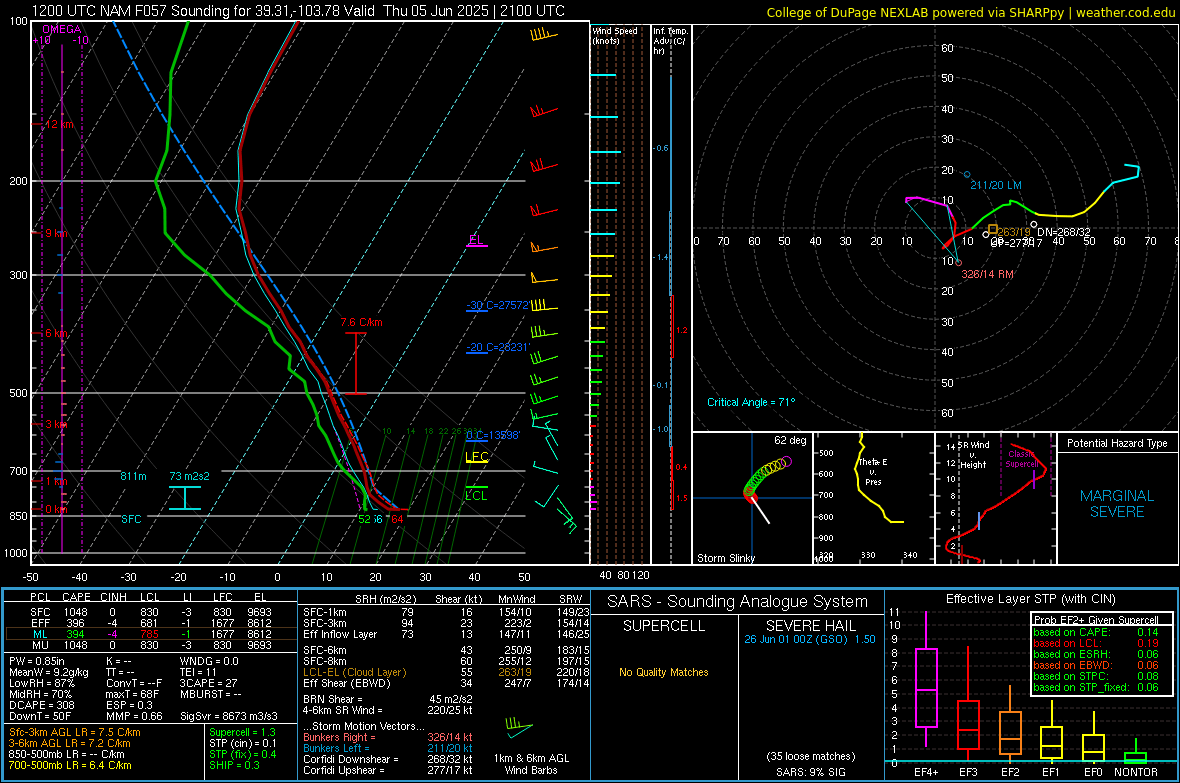1180x783 pixels.
Task: Click the 'Eff Inflow Layer' table row
Action: coord(446,634)
